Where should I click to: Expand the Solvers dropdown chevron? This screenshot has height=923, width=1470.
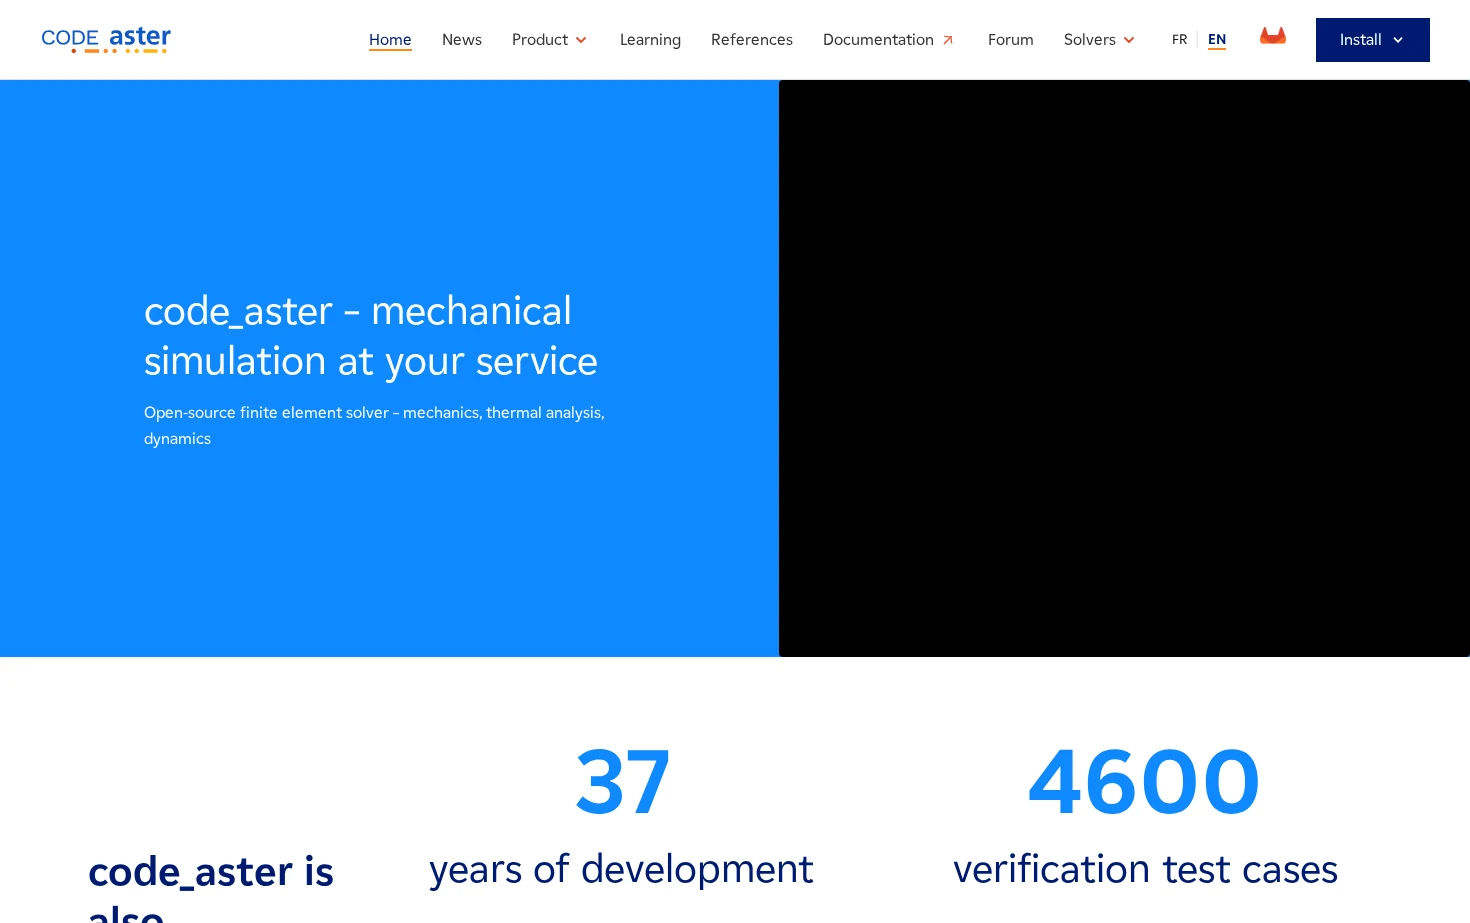[1129, 40]
